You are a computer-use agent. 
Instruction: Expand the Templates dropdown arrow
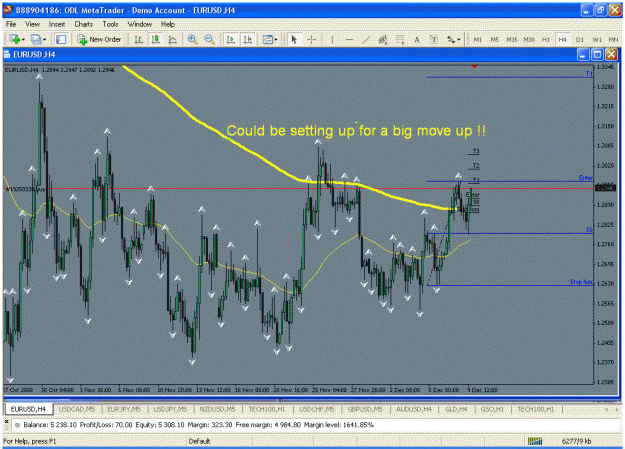[276, 40]
